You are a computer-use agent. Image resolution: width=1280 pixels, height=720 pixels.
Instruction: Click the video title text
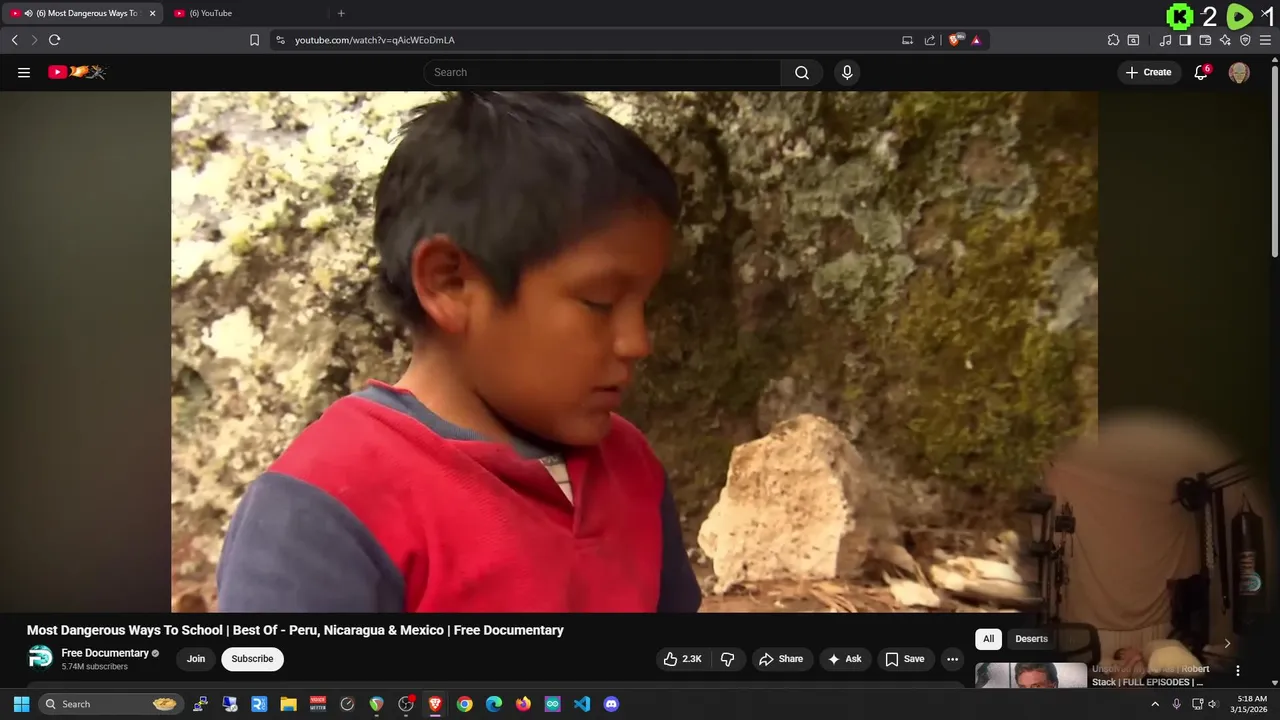pos(295,630)
